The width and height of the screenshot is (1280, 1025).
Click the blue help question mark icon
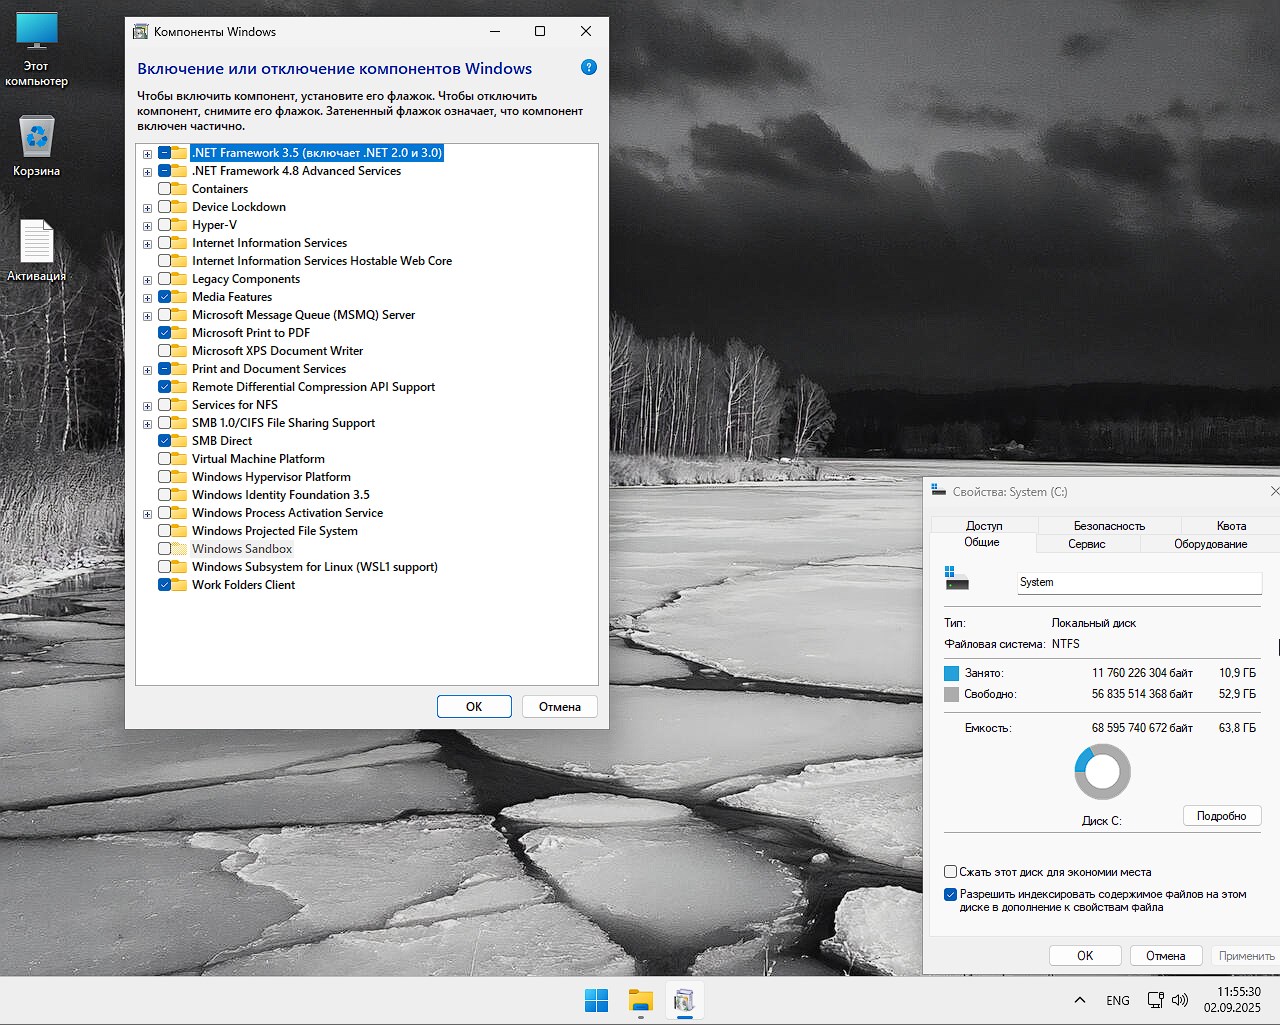pos(589,67)
